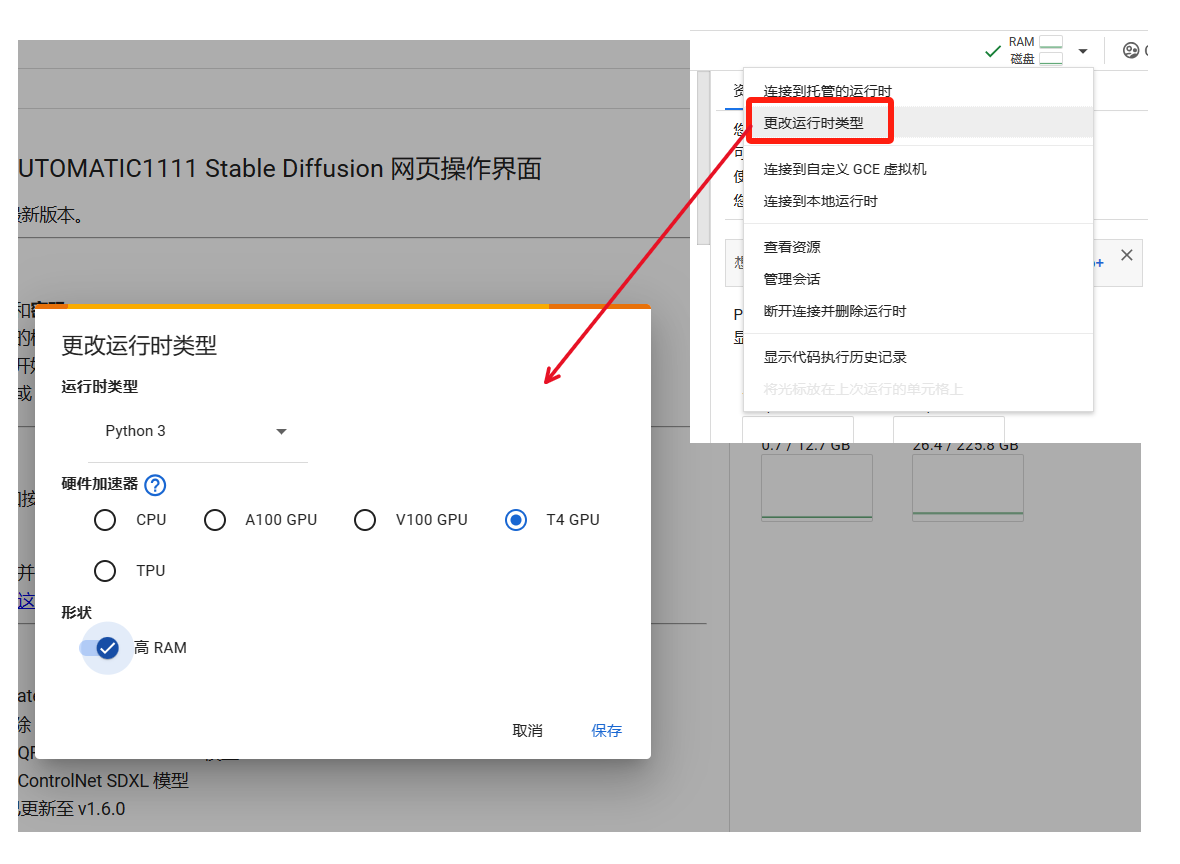Select 管理会话 in the menu

(x=790, y=279)
